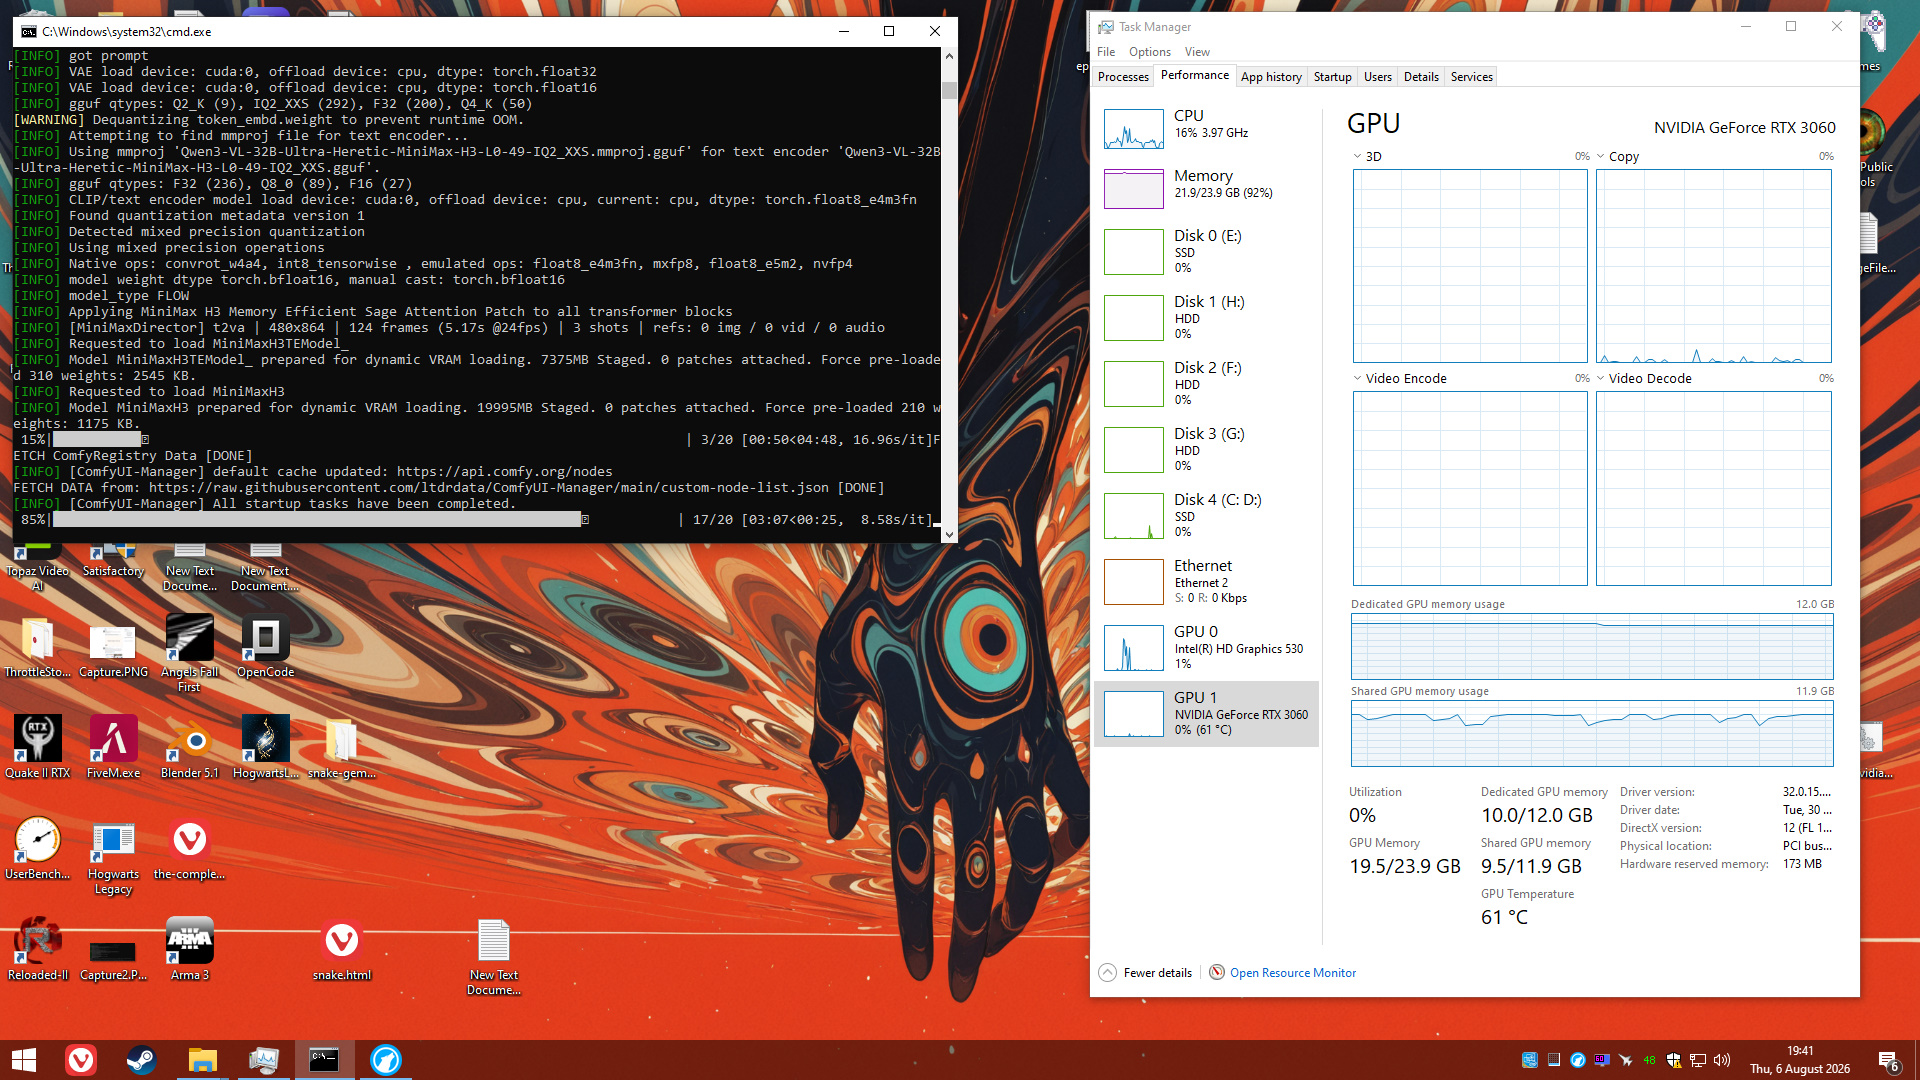The height and width of the screenshot is (1080, 1920).
Task: Switch to the Users tab
Action: (1377, 77)
